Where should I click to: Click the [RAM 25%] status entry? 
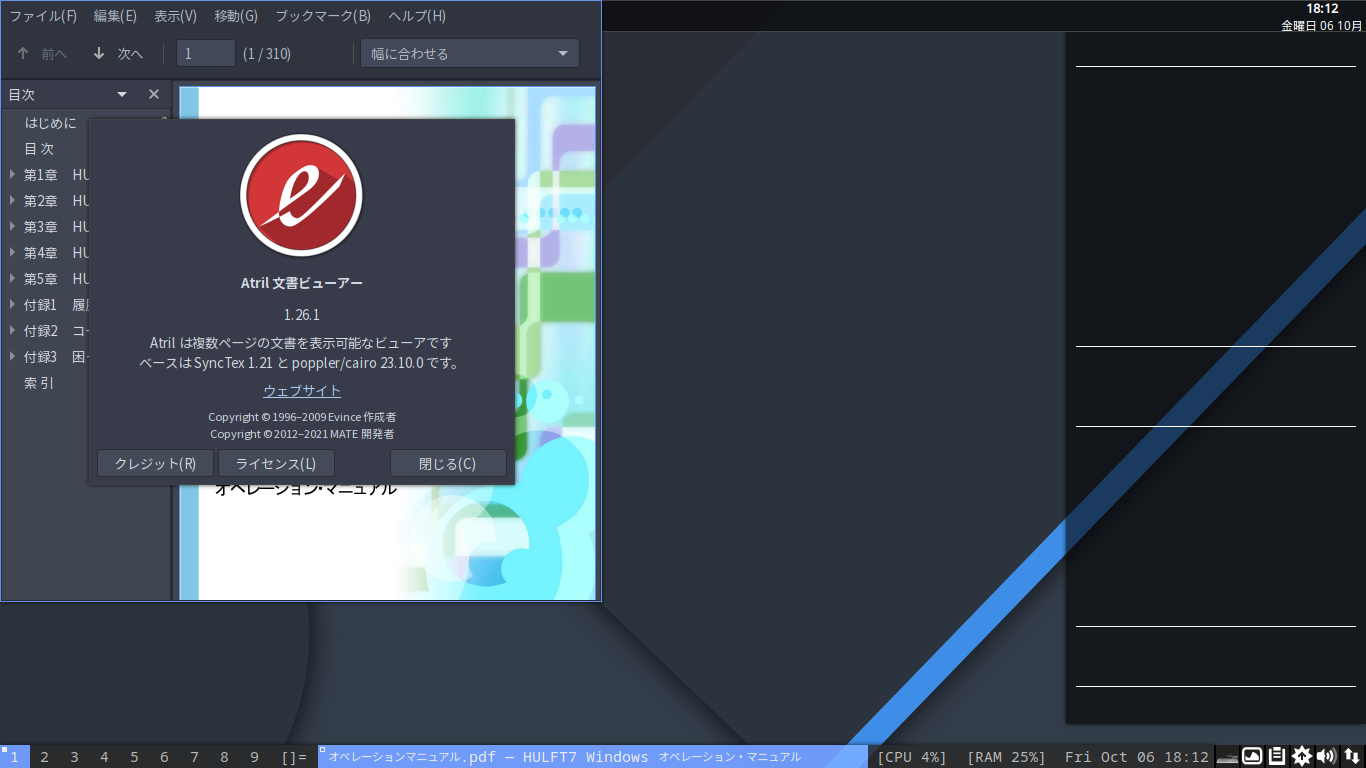click(1006, 757)
